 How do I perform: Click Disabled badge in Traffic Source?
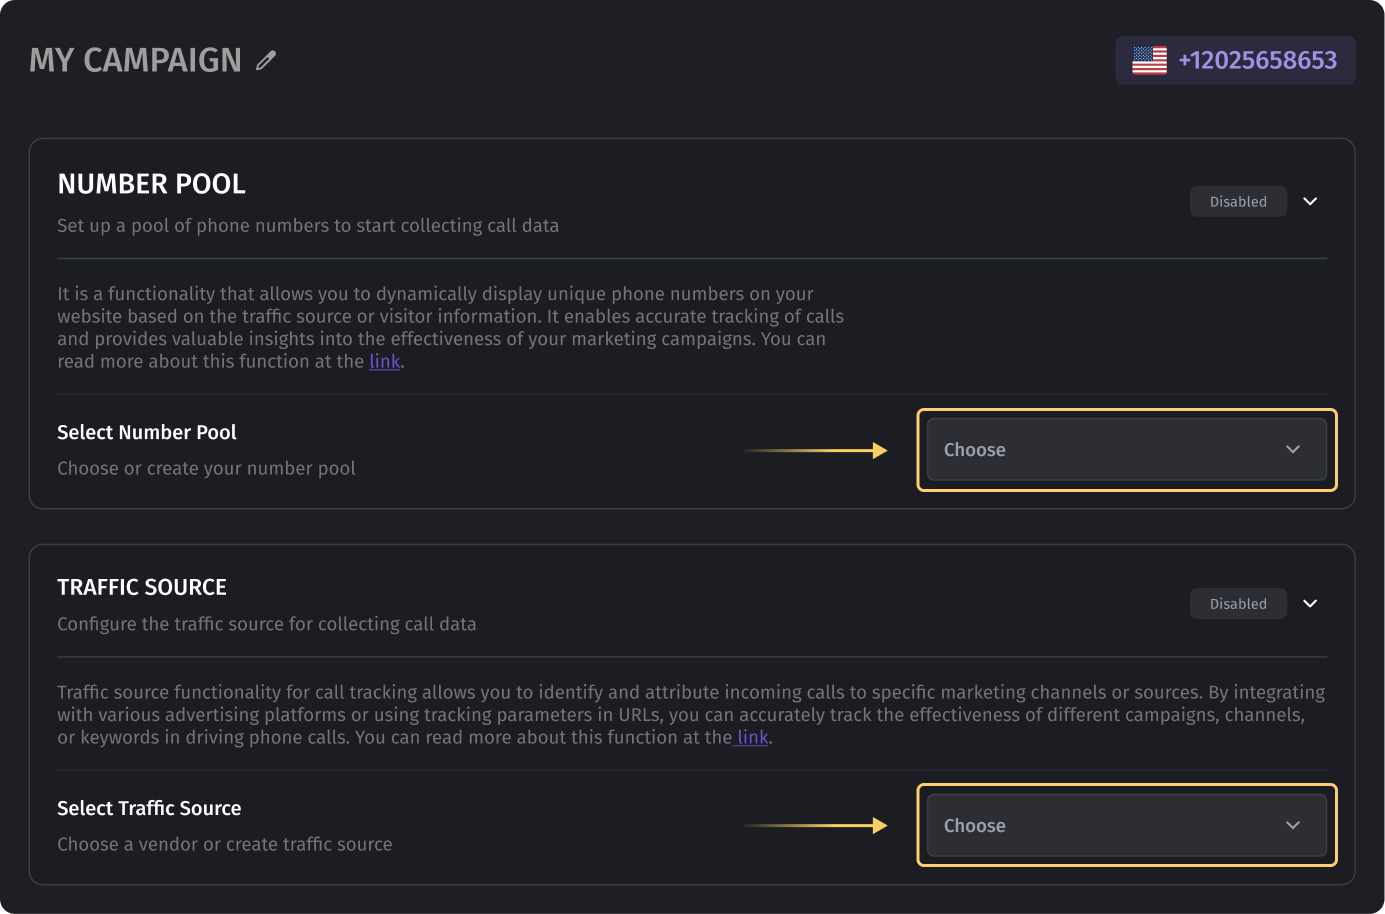point(1238,603)
